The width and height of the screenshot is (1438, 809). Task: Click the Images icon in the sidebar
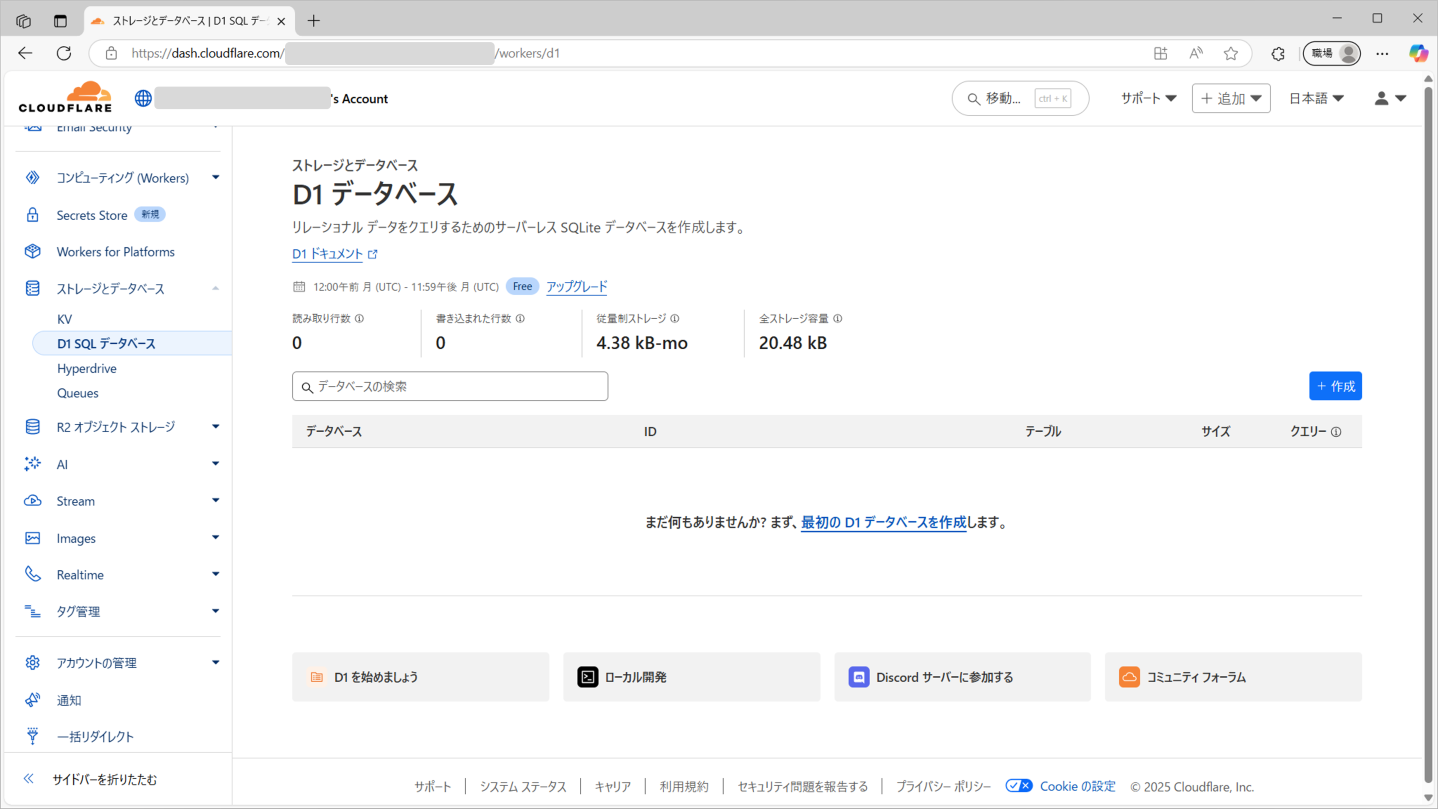pyautogui.click(x=33, y=538)
